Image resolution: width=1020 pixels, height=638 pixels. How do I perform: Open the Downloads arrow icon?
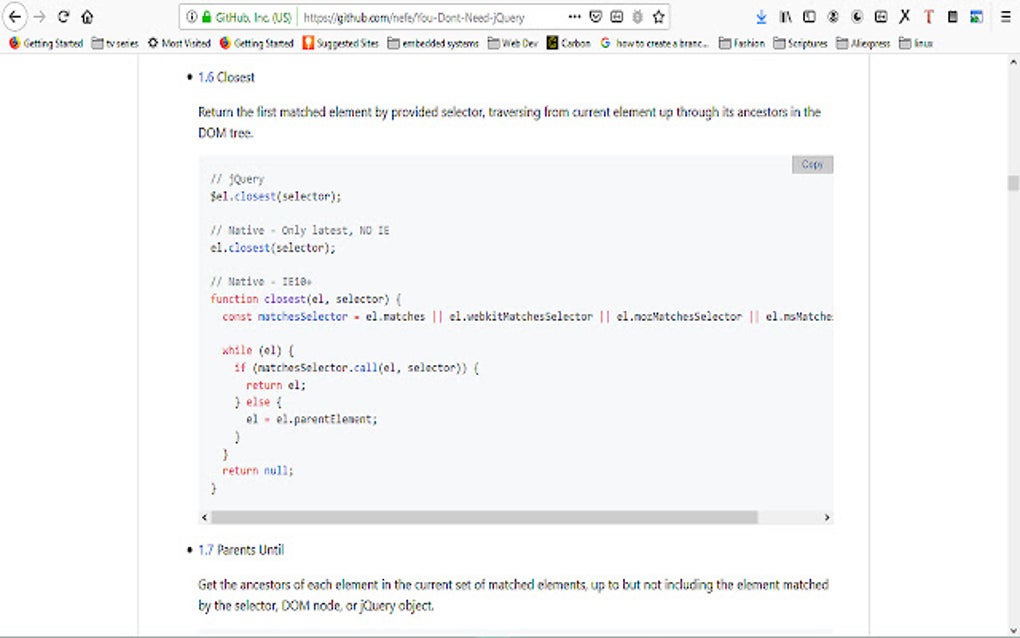761,17
